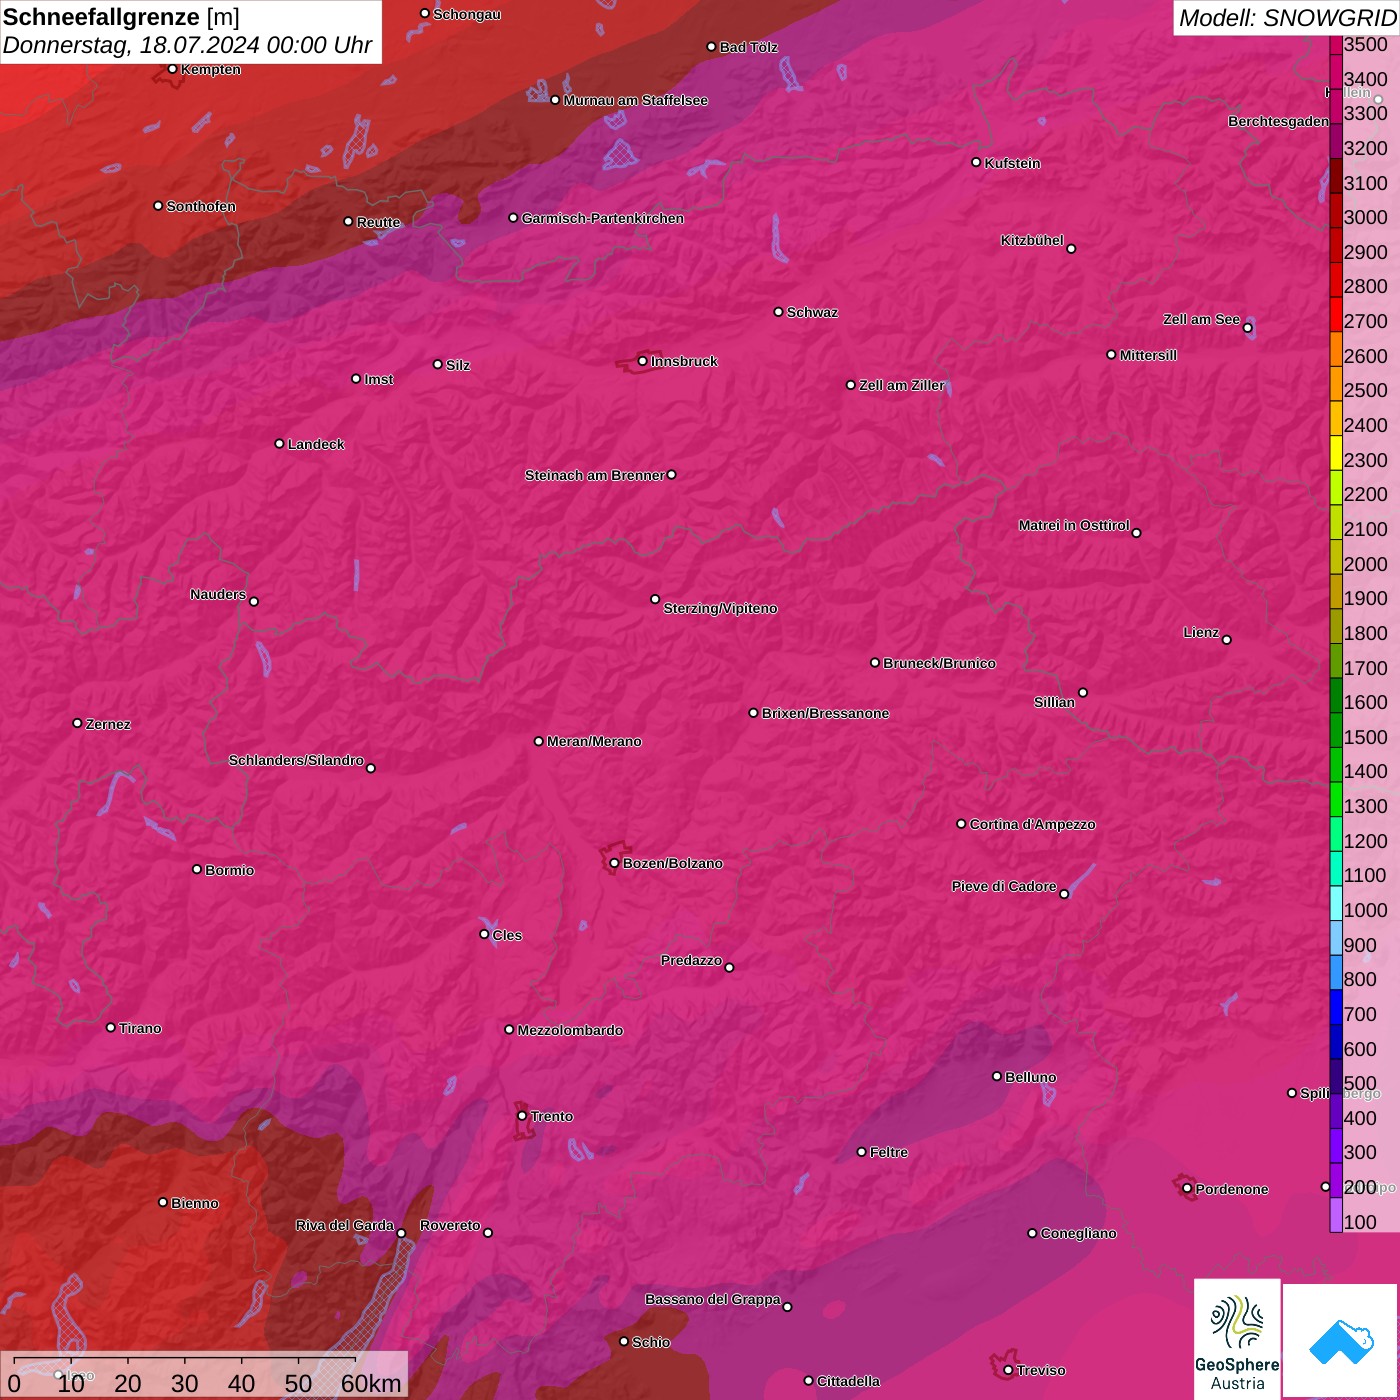Click the Kempten location marker

click(x=172, y=69)
